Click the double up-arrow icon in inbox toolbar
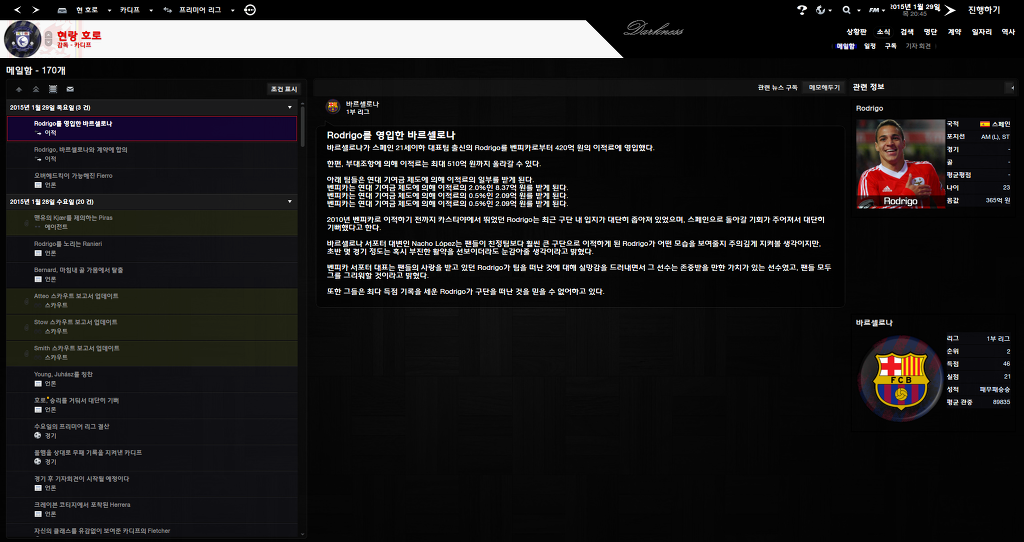The image size is (1024, 542). (36, 89)
